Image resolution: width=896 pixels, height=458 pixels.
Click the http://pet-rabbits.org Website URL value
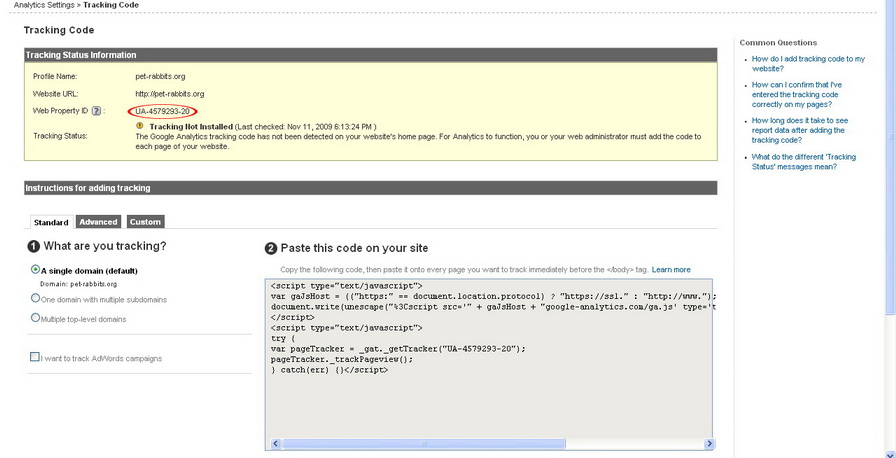[x=170, y=94]
